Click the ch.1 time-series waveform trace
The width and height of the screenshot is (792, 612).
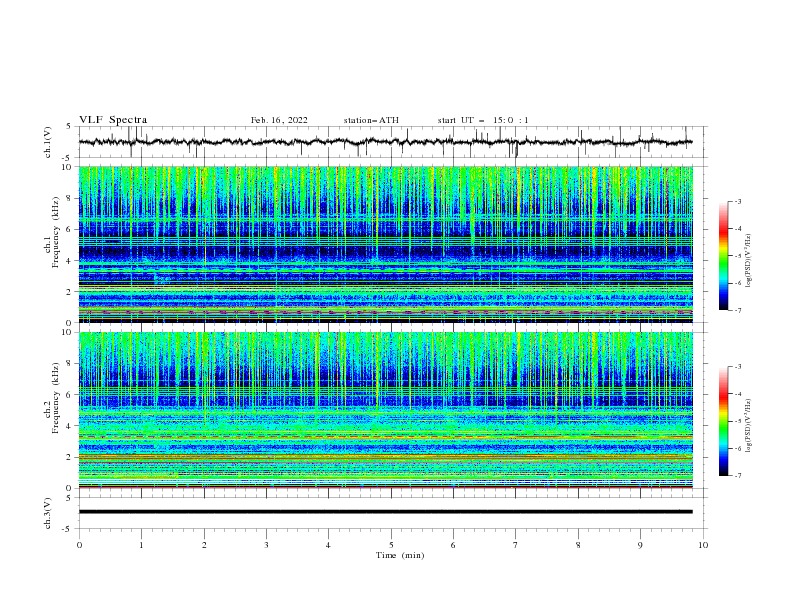385,142
